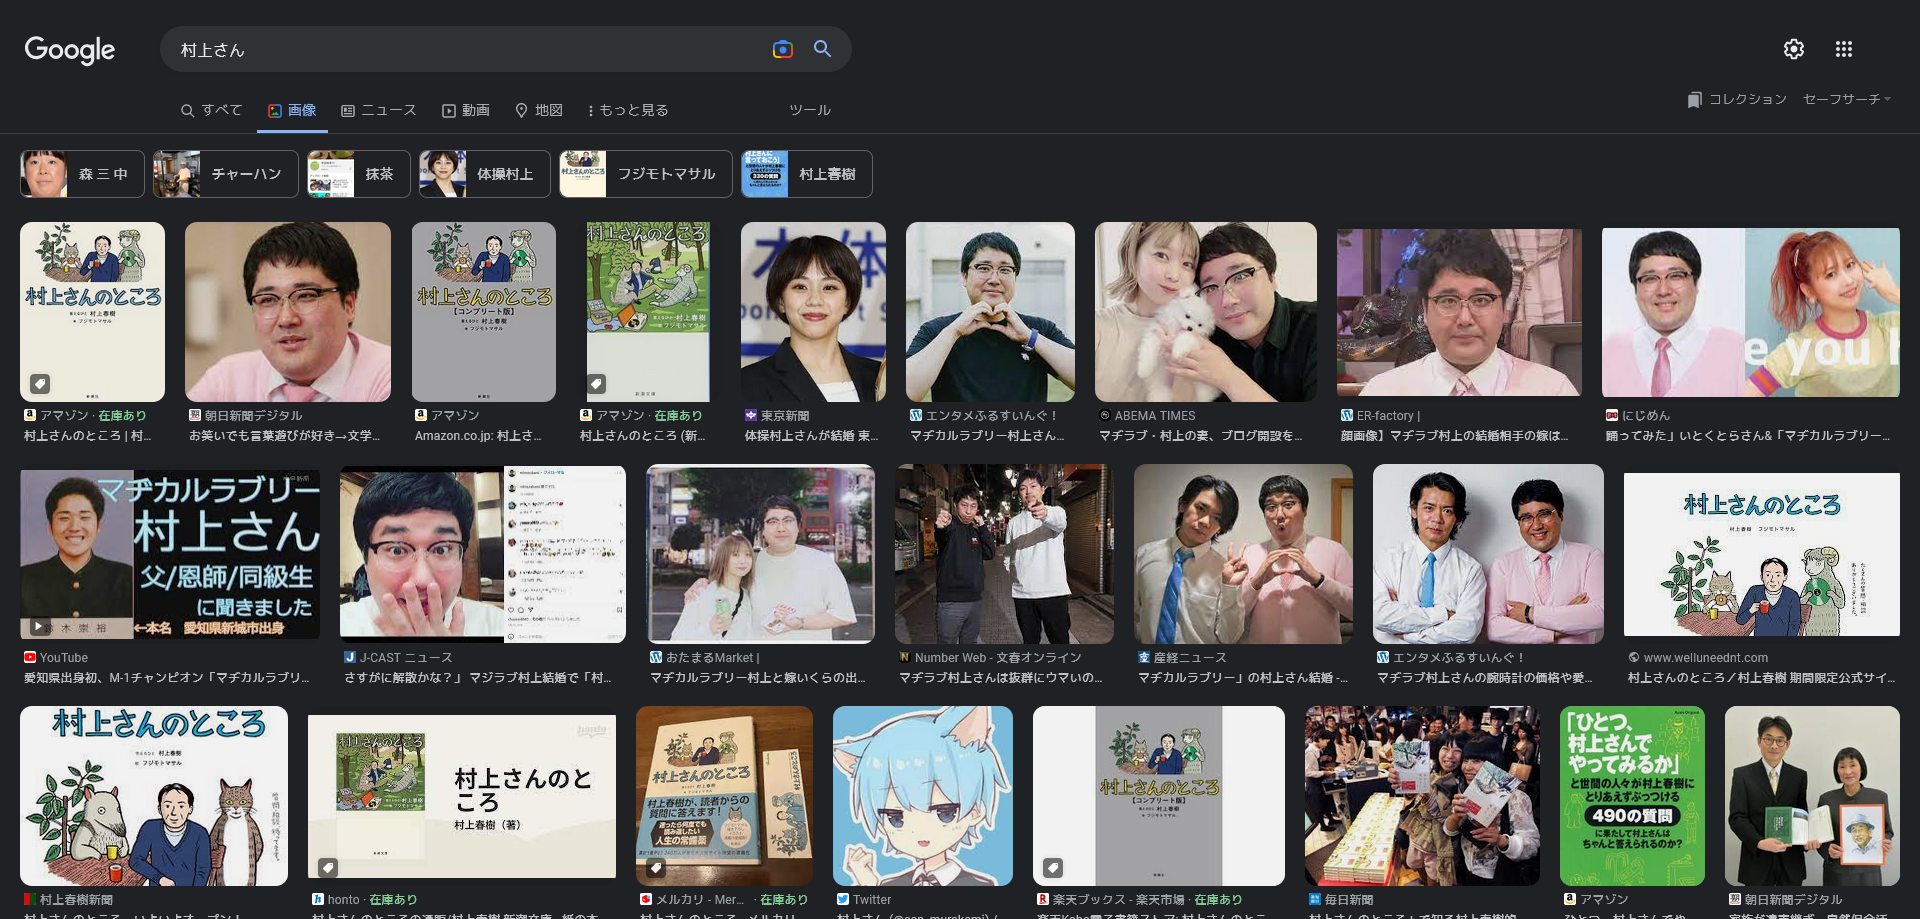1920x919 pixels.
Task: Switch to the 動画 tab
Action: 466,110
